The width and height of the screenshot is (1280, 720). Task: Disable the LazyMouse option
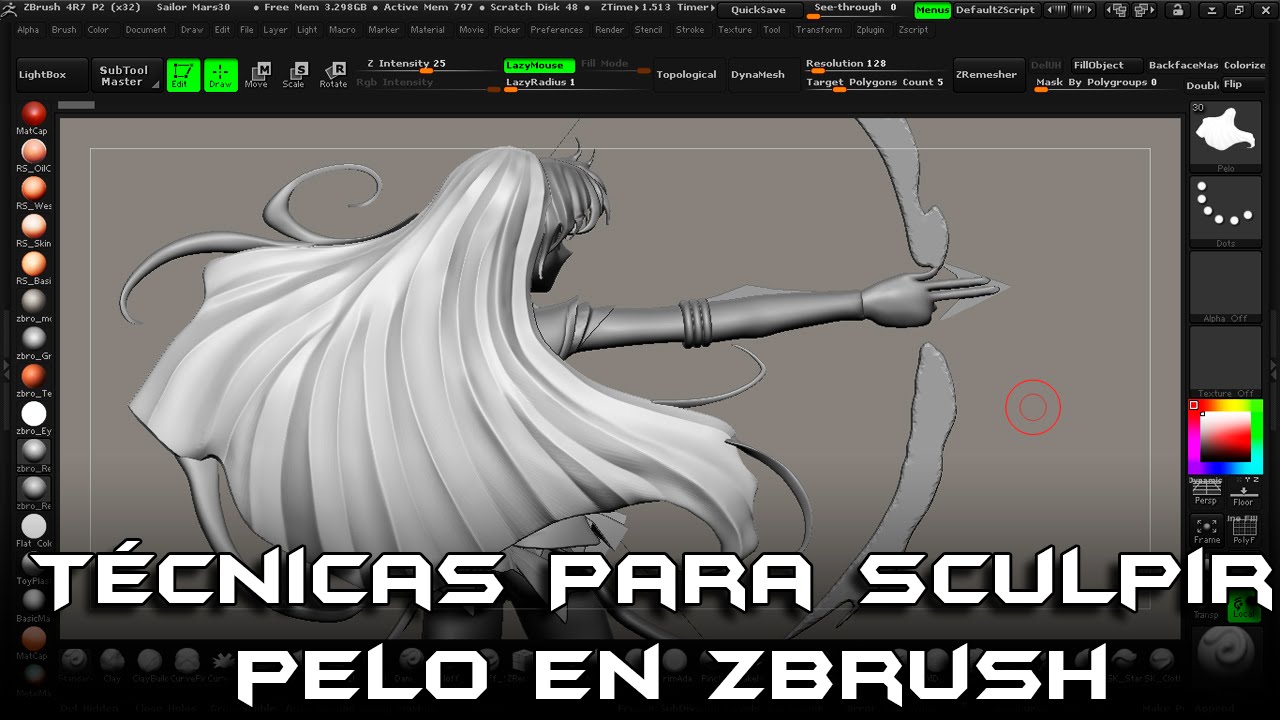pyautogui.click(x=539, y=65)
